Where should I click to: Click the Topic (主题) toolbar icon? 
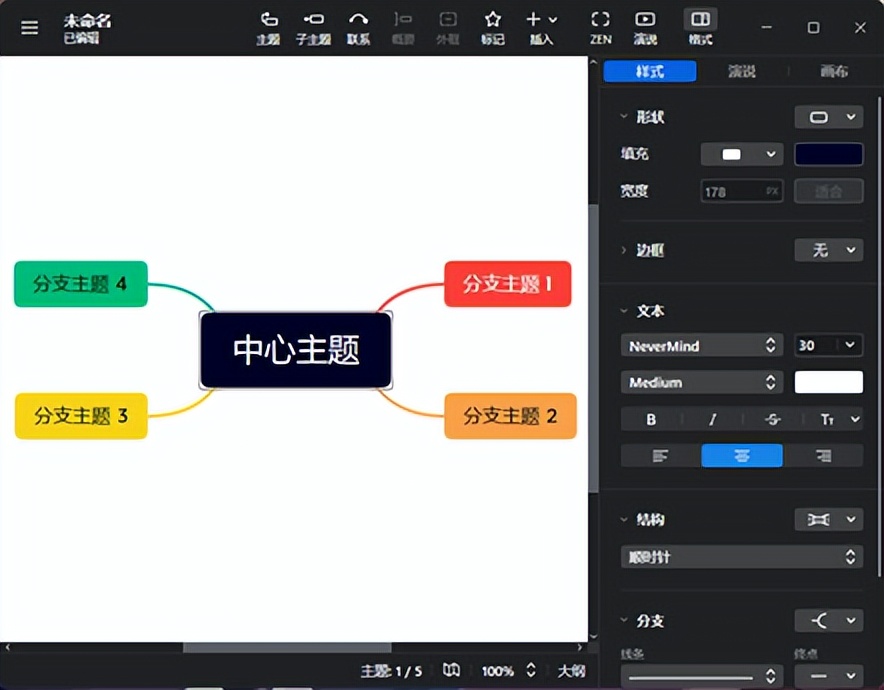tap(268, 25)
